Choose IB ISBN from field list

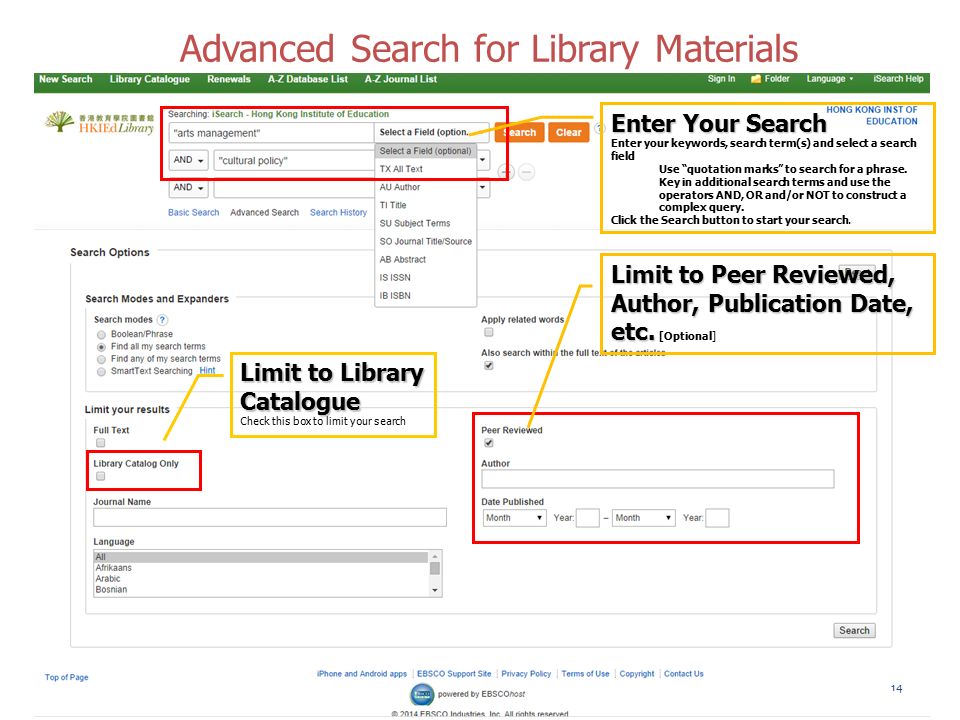[x=426, y=296]
